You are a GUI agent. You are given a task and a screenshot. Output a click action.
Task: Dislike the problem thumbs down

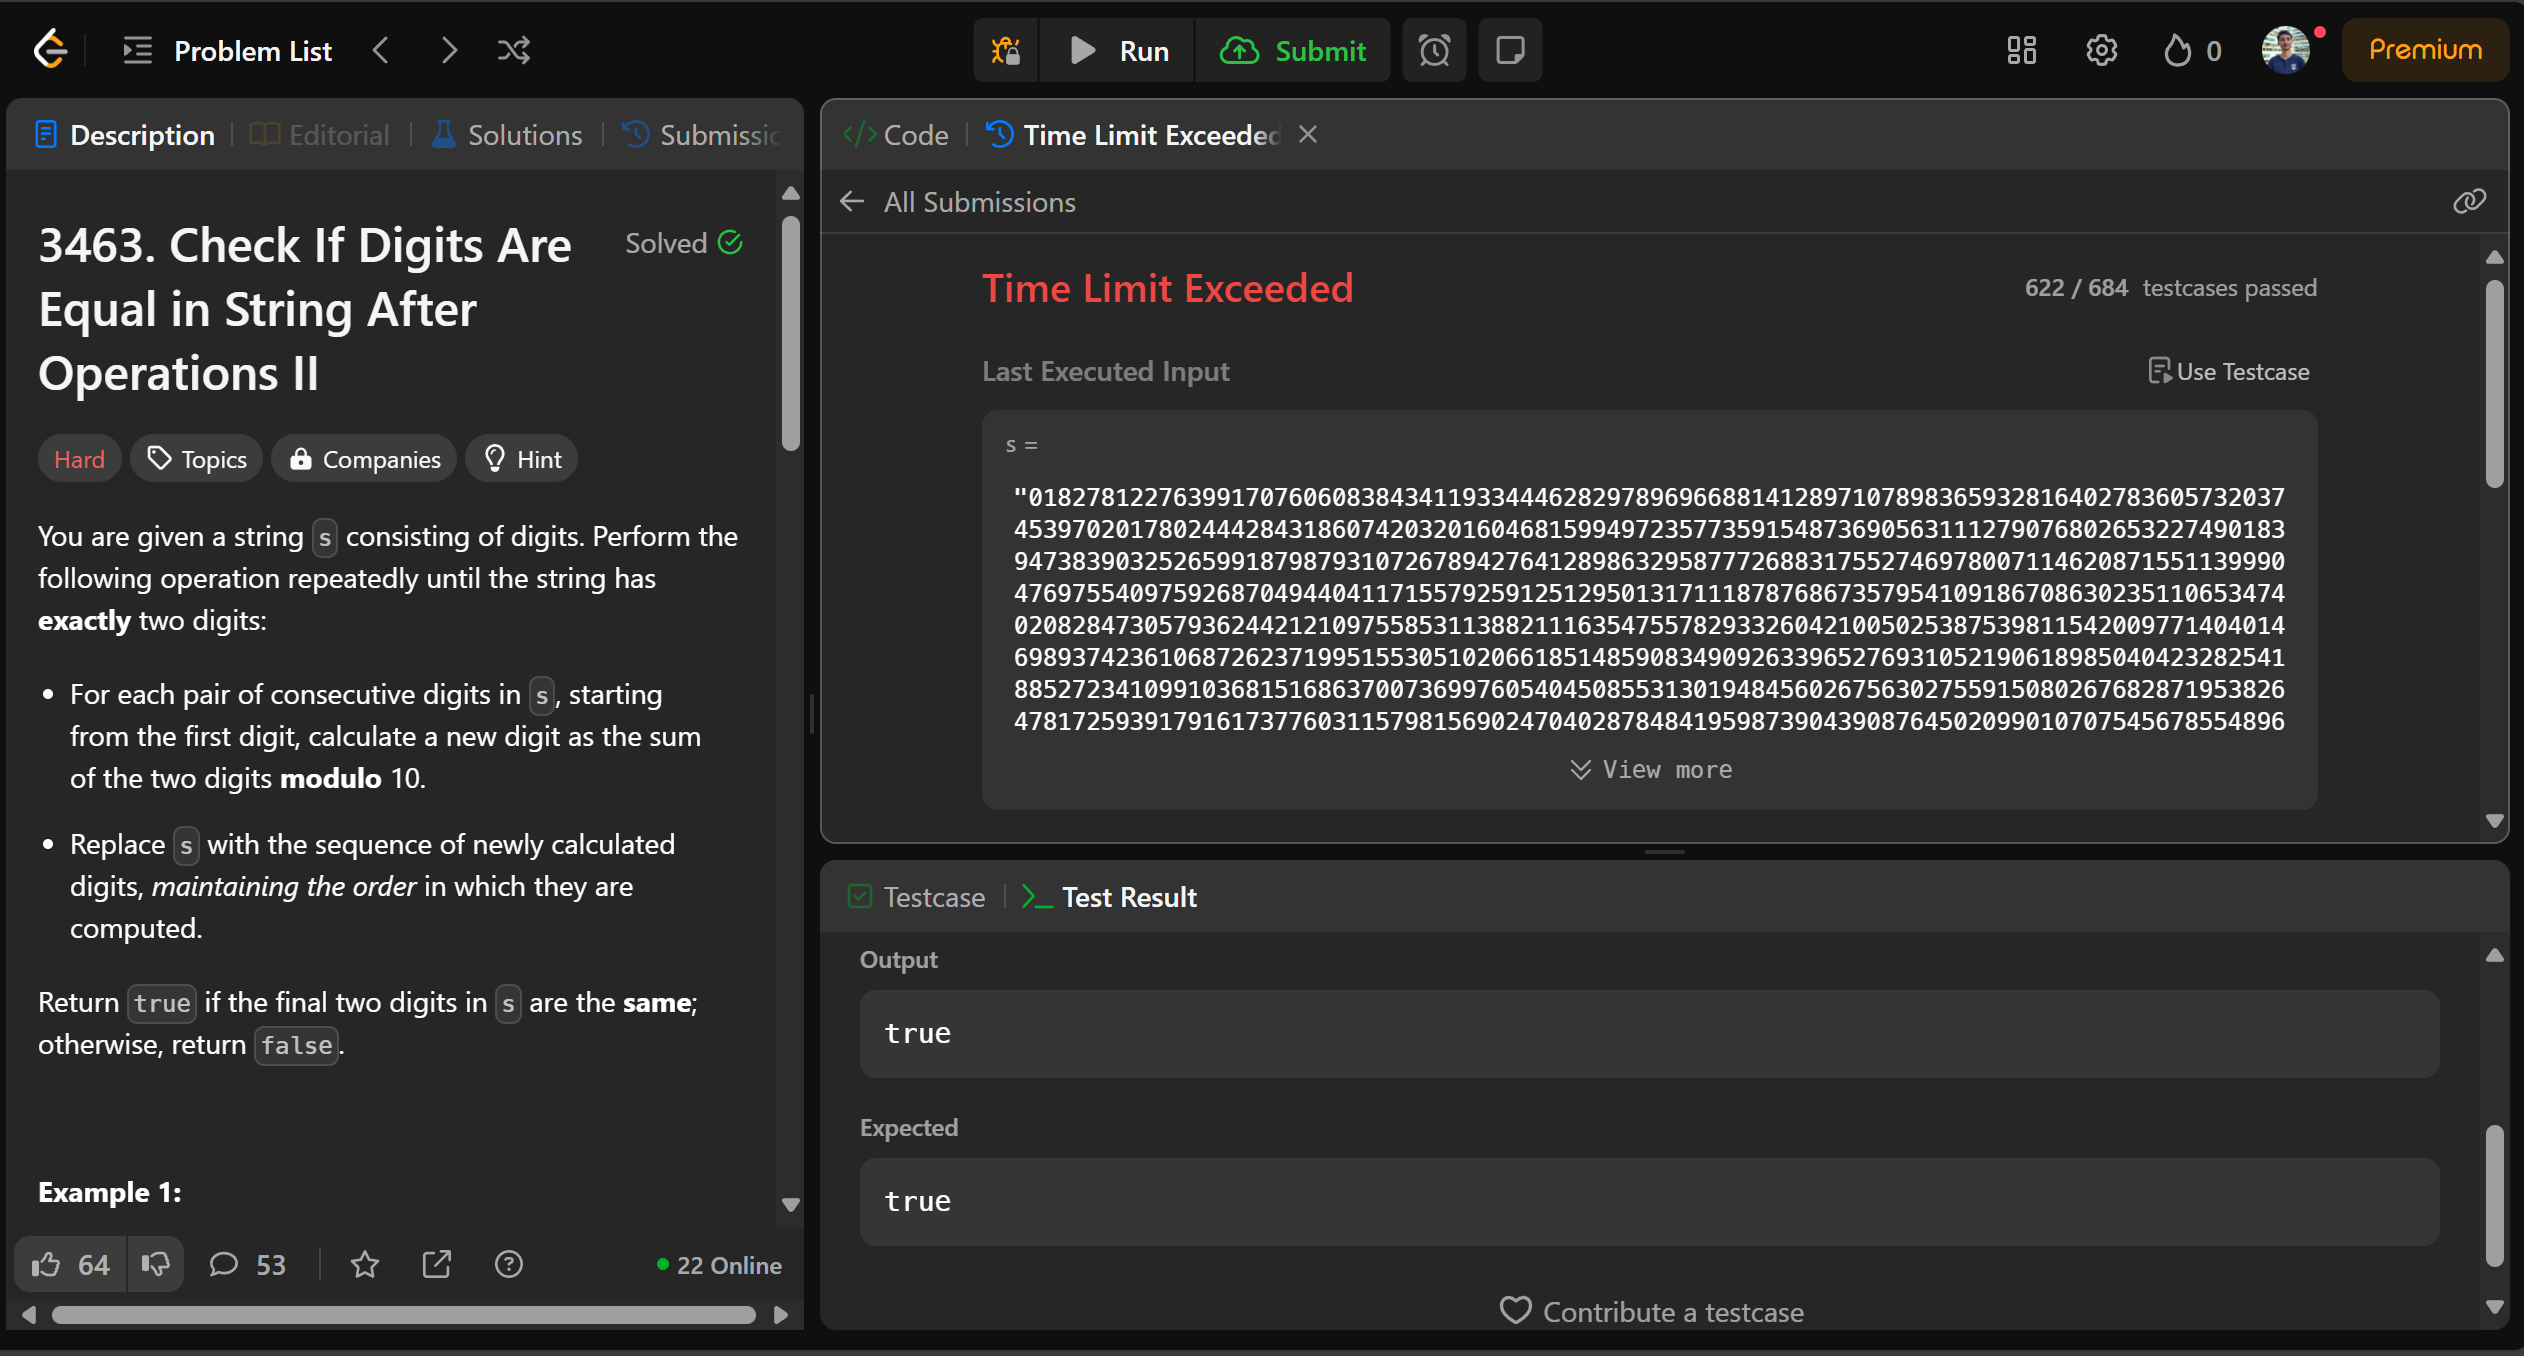coord(155,1265)
